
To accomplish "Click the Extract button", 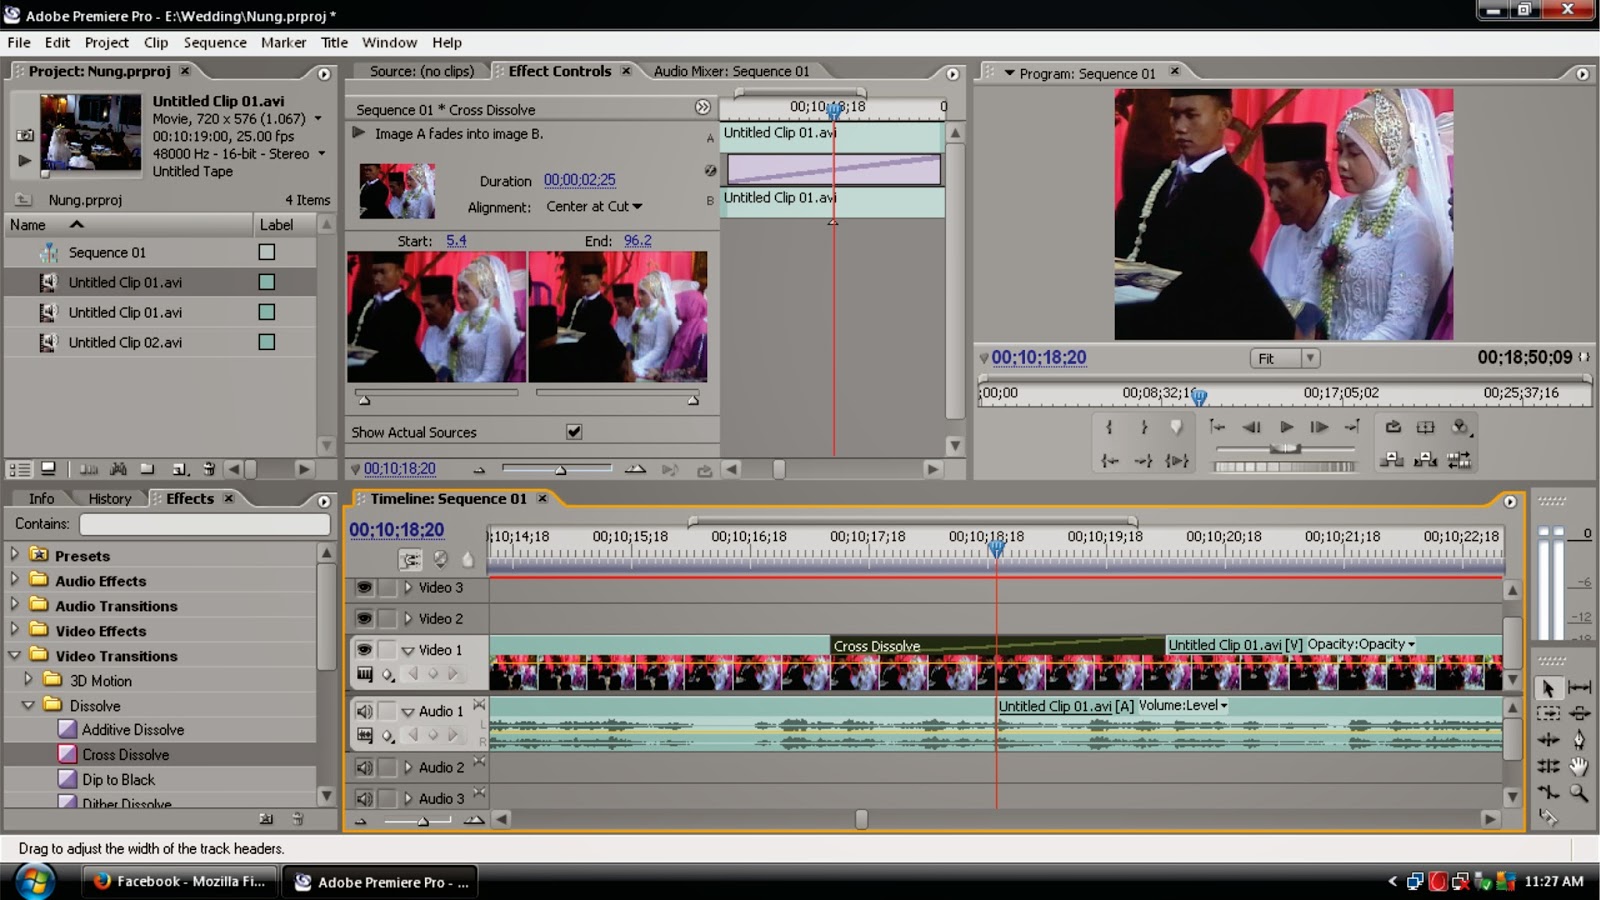I will coord(1426,460).
